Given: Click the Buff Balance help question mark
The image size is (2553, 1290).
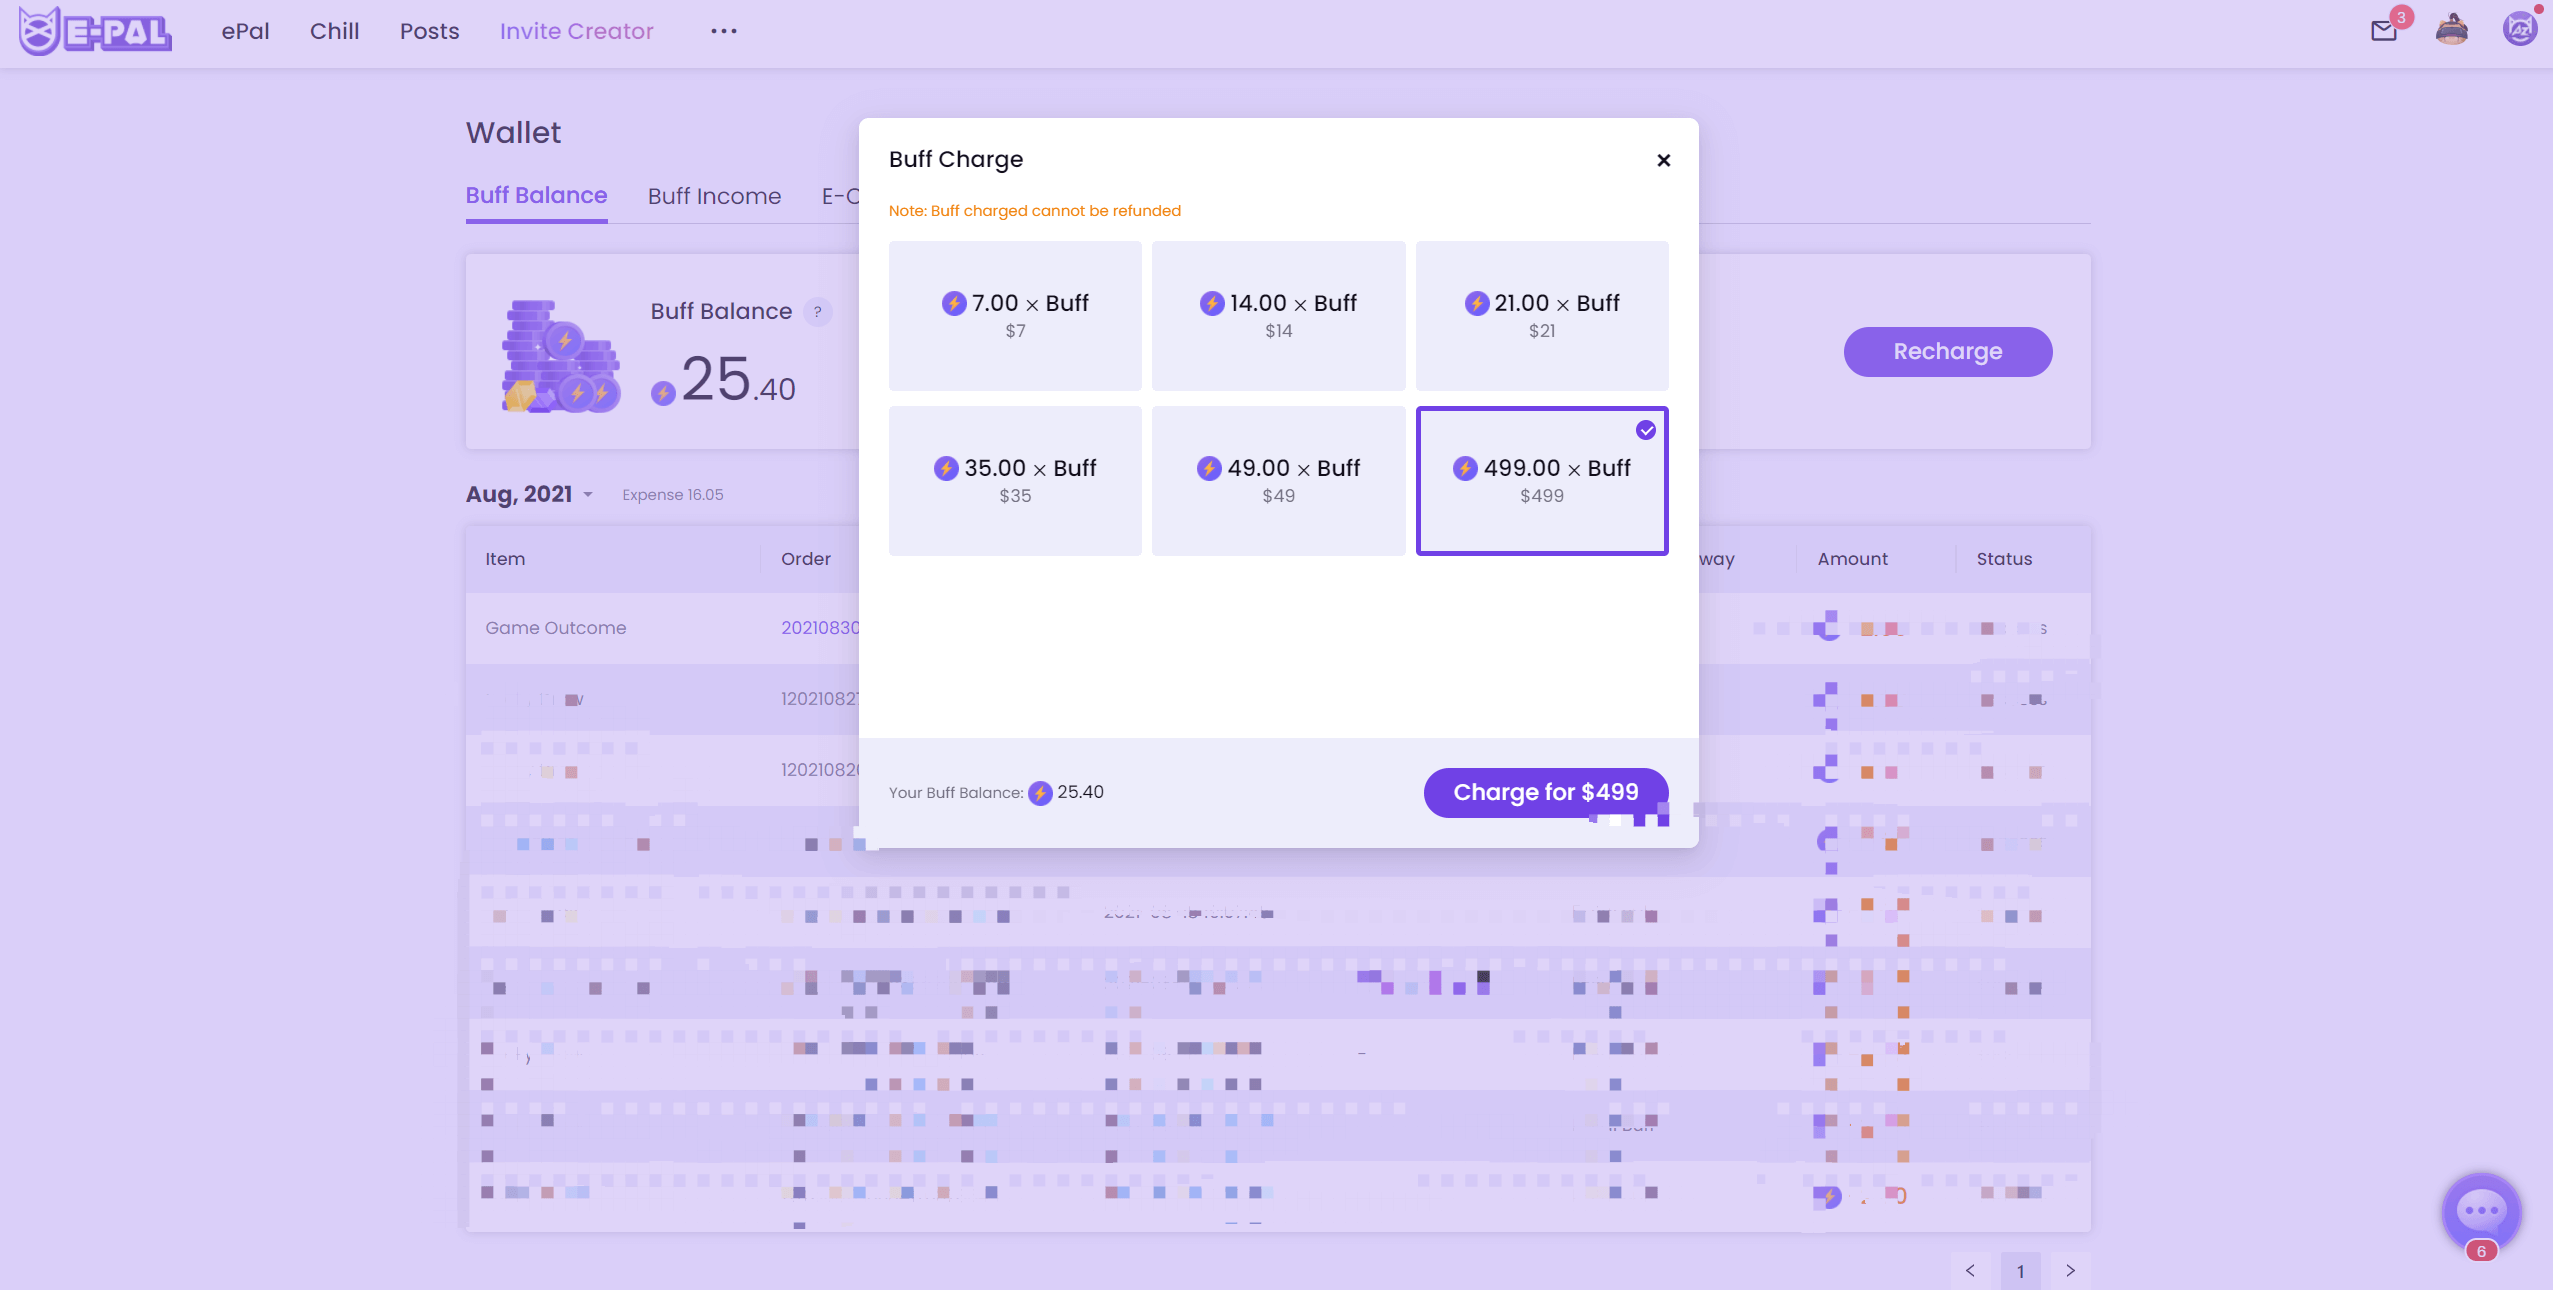Looking at the screenshot, I should [818, 312].
